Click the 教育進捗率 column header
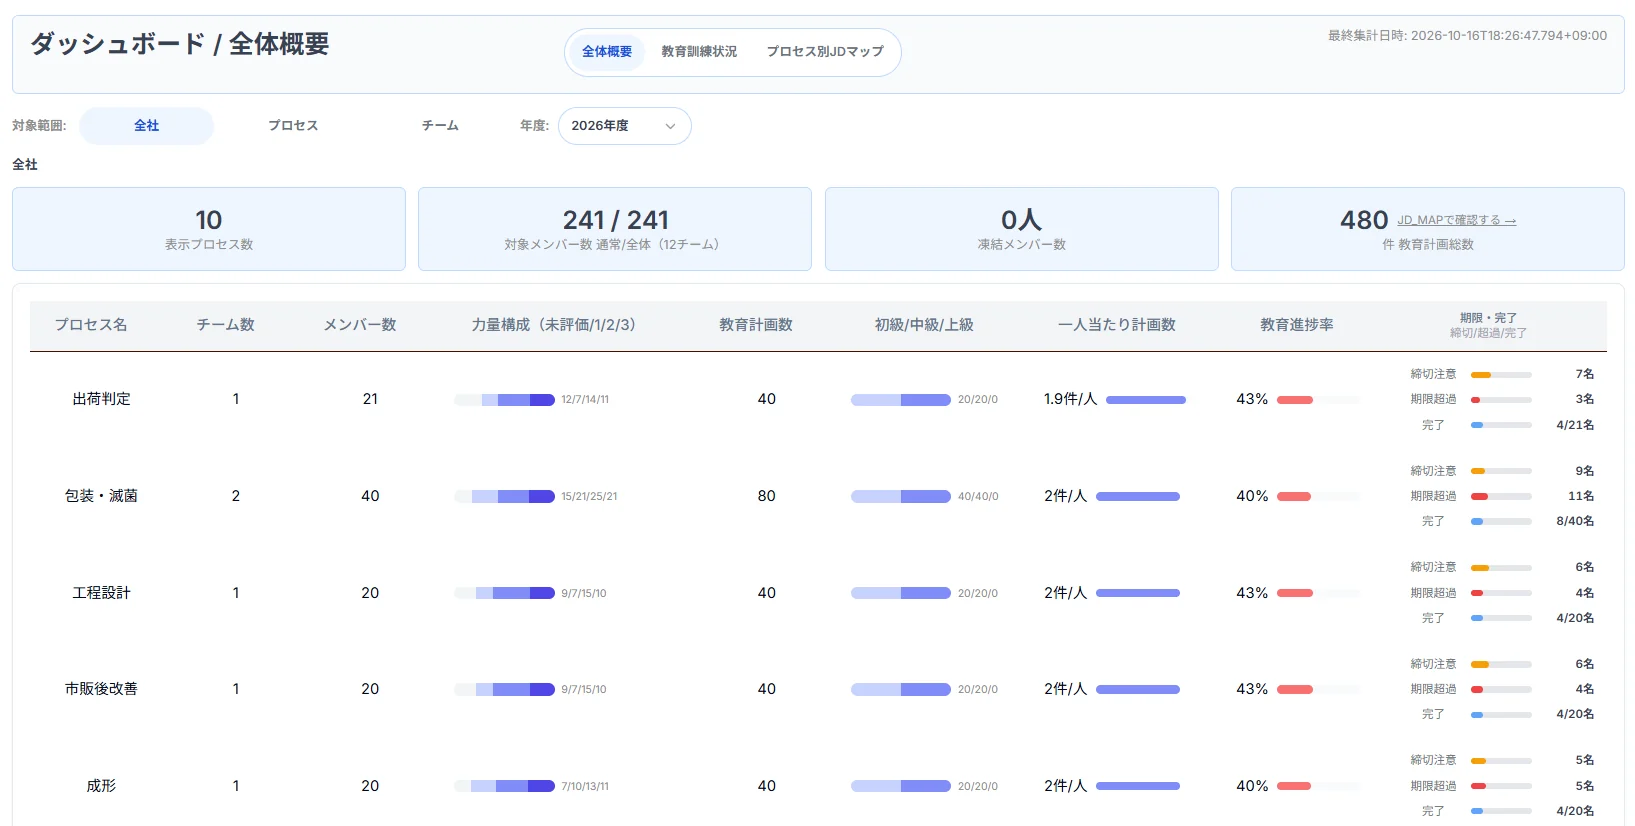The image size is (1635, 826). (x=1297, y=325)
